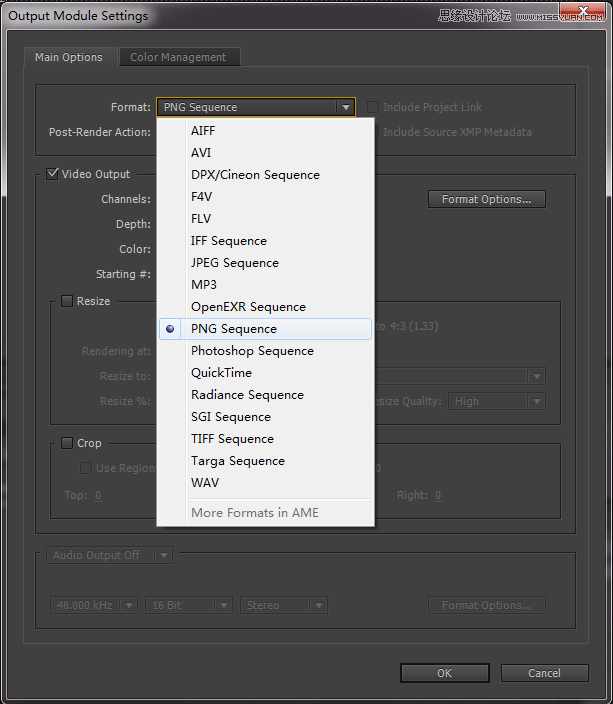Image resolution: width=613 pixels, height=704 pixels.
Task: Expand the Audio Output Off dropdown
Action: pyautogui.click(x=163, y=555)
